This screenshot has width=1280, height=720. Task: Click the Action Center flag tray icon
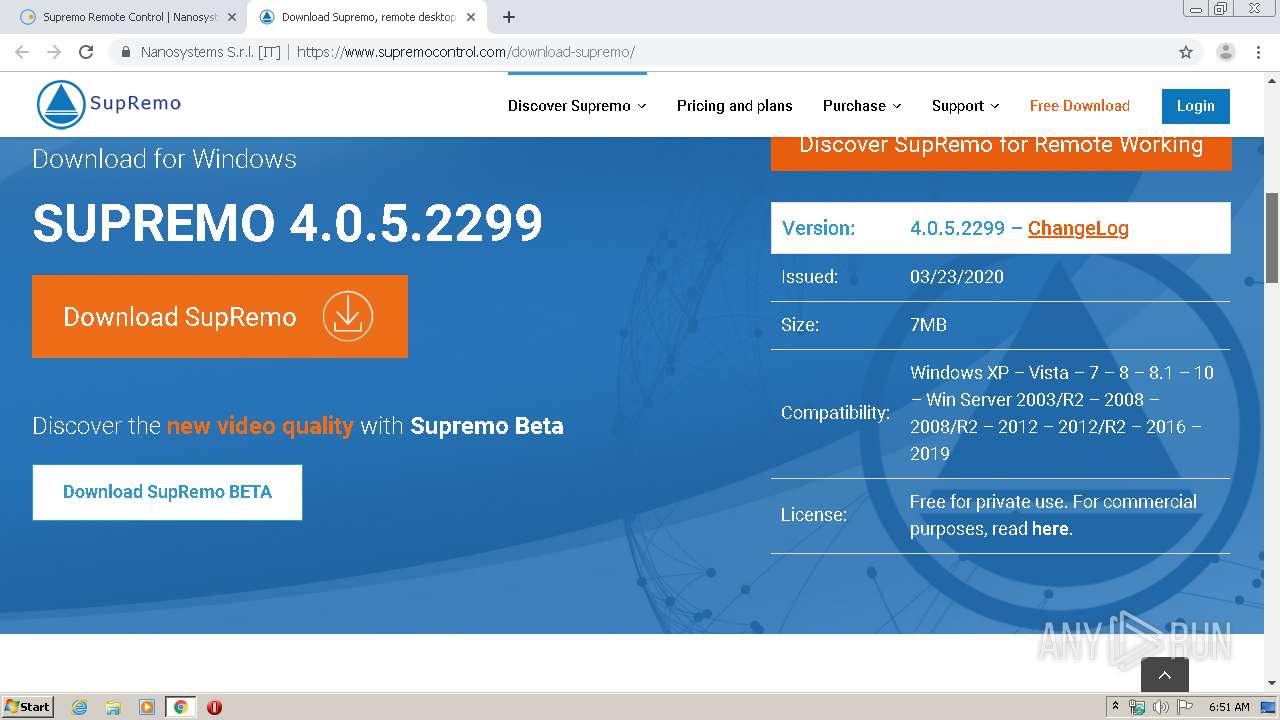1184,707
